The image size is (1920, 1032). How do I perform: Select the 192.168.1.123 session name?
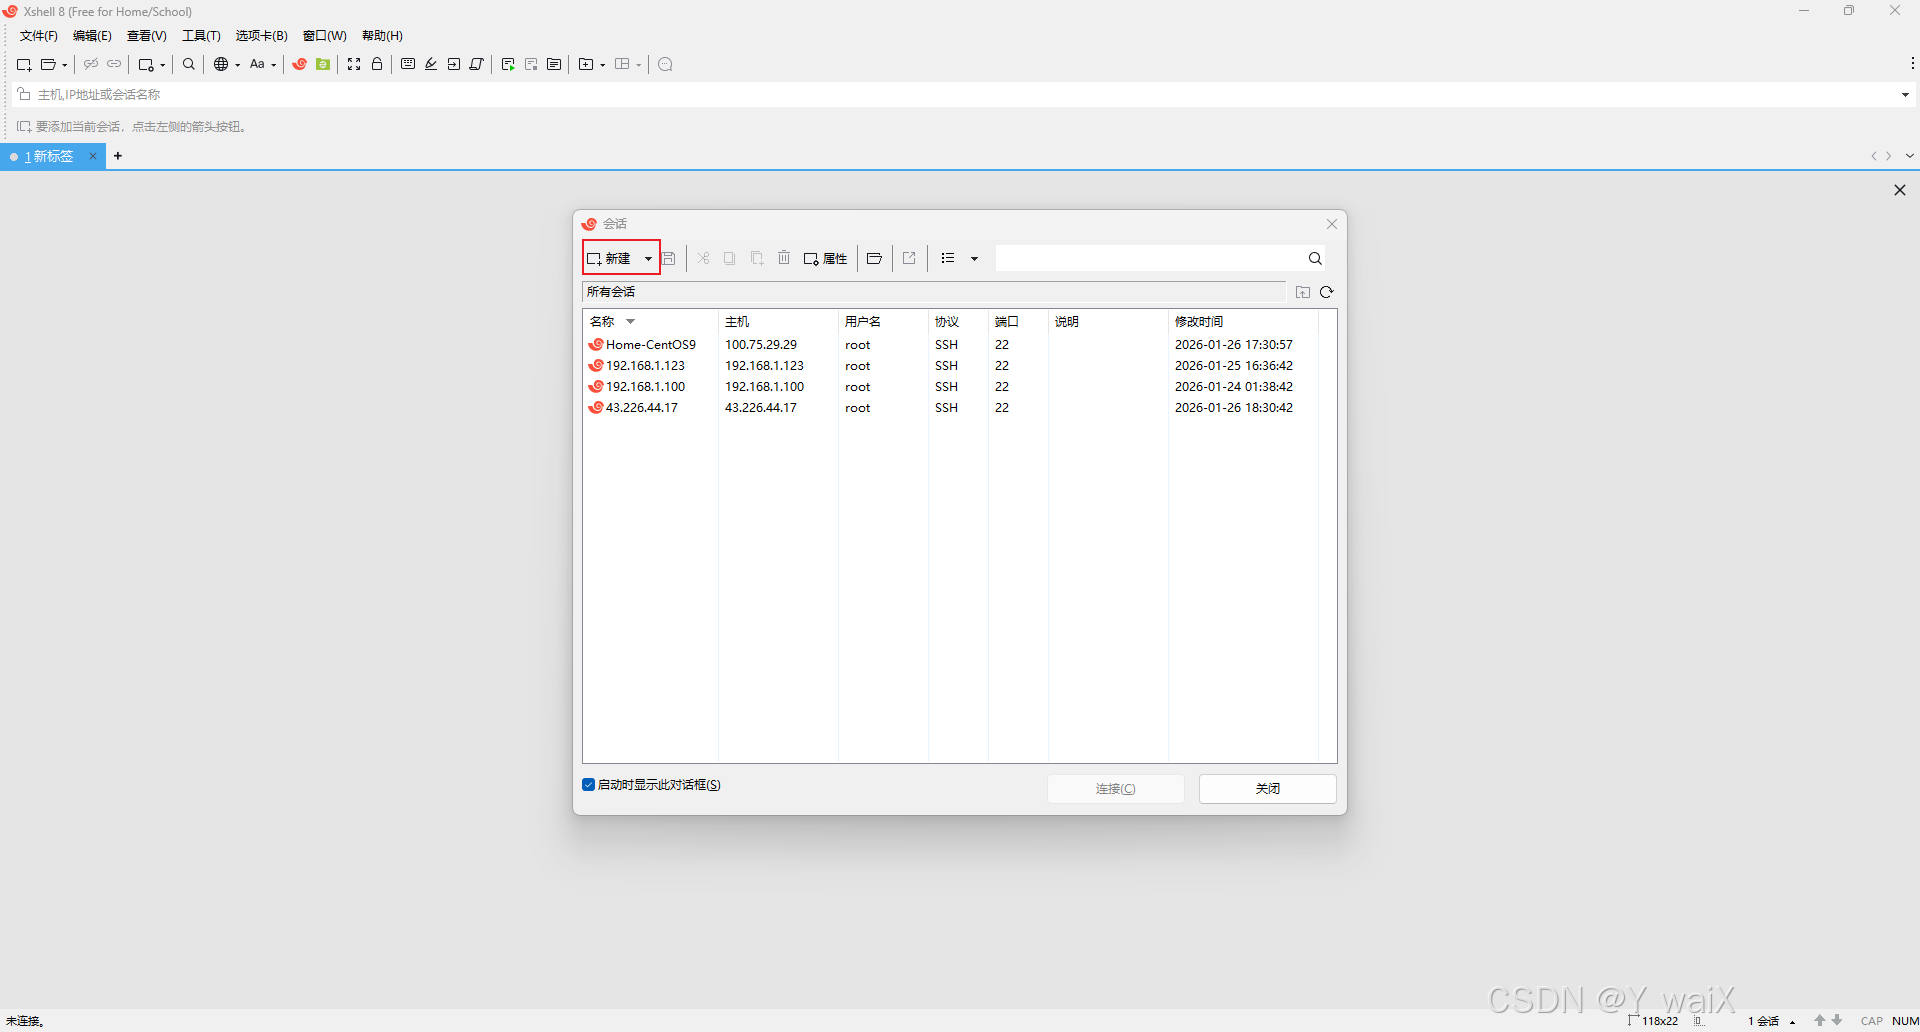pos(645,366)
